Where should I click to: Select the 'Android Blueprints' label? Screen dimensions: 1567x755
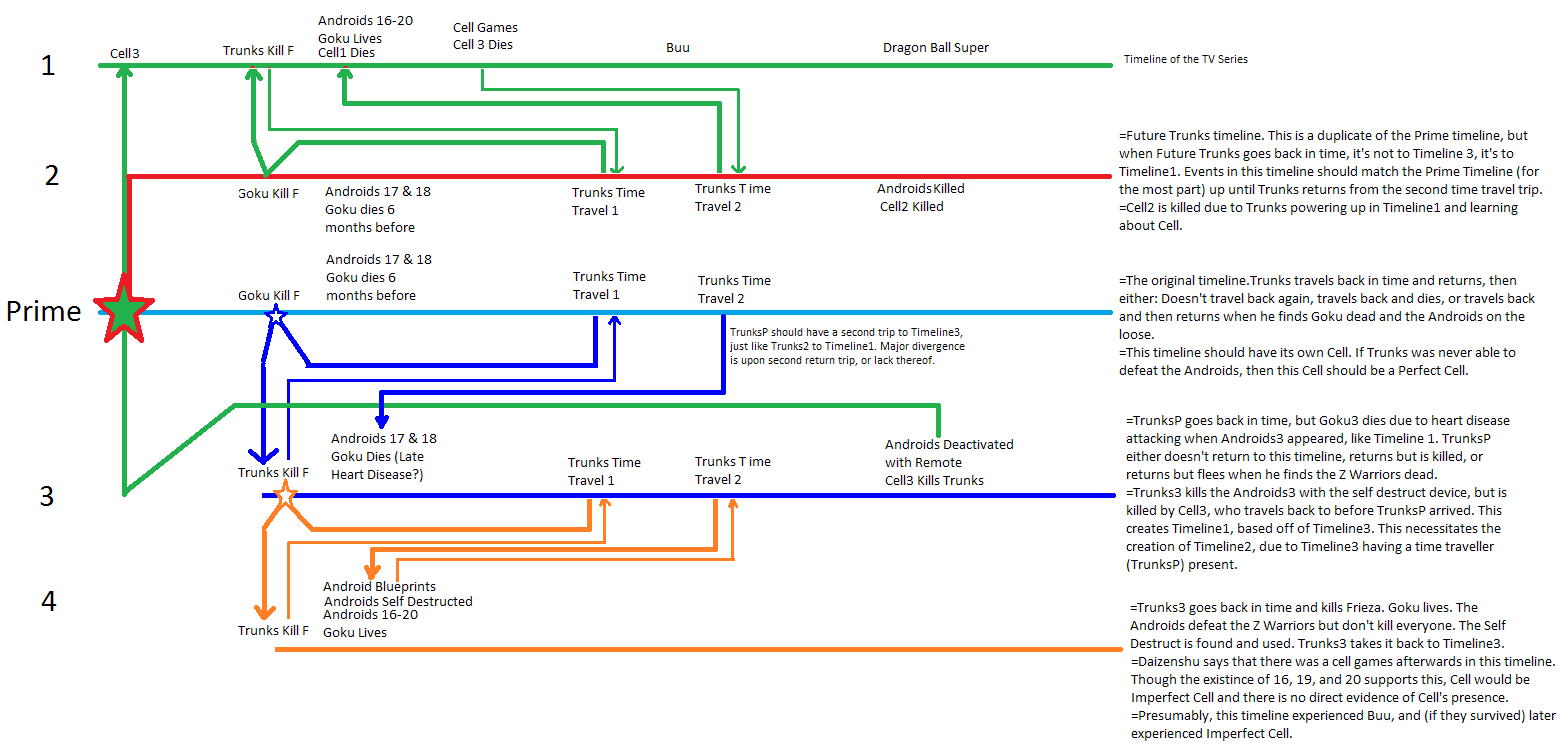[x=379, y=586]
